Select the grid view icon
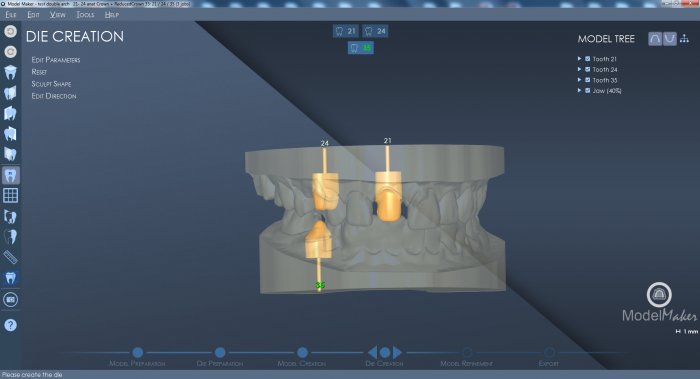This screenshot has height=379, width=700. coord(10,196)
